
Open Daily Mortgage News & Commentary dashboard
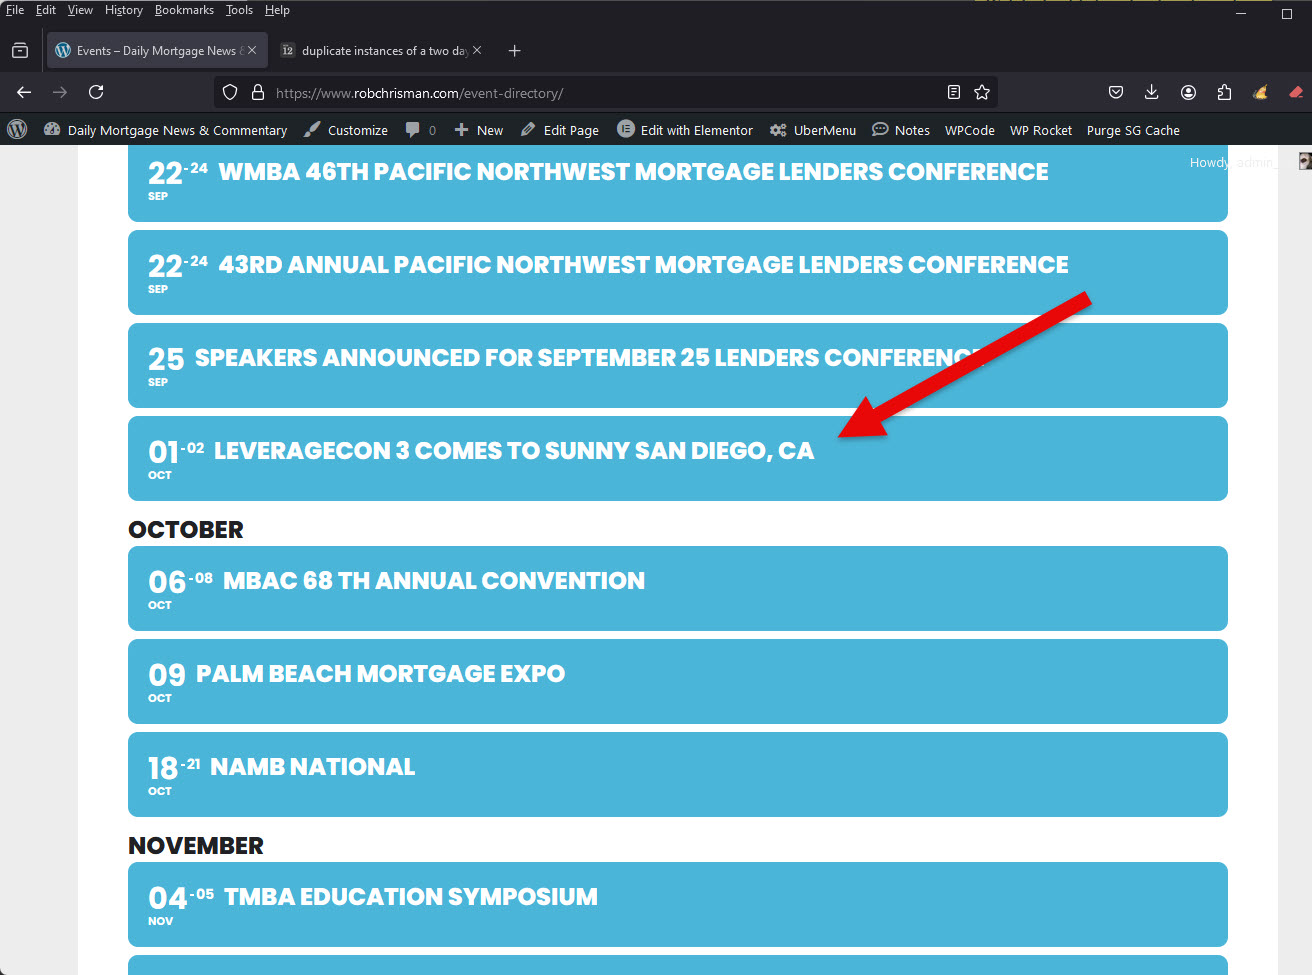tap(165, 130)
